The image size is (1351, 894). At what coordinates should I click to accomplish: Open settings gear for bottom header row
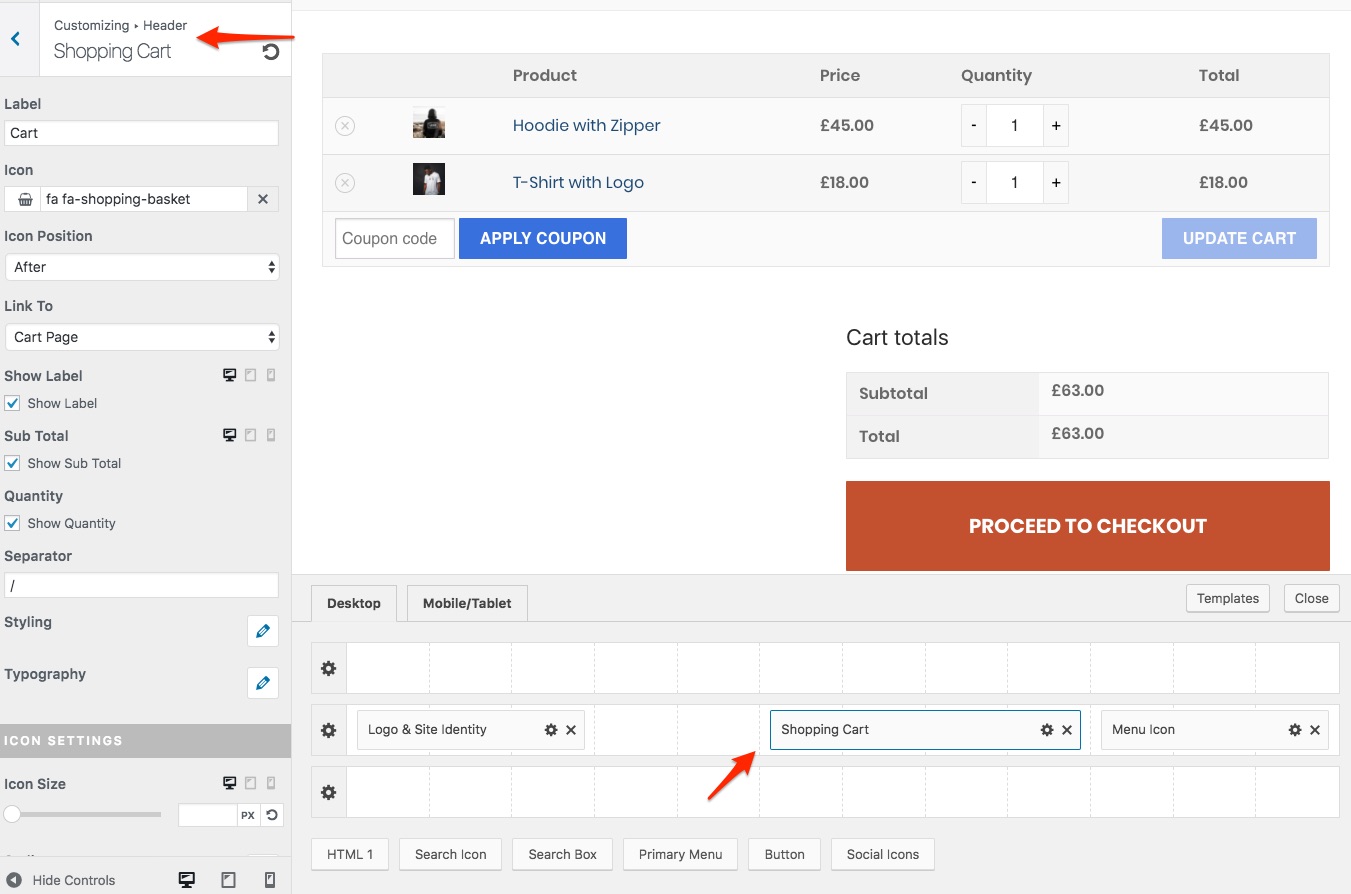[328, 792]
